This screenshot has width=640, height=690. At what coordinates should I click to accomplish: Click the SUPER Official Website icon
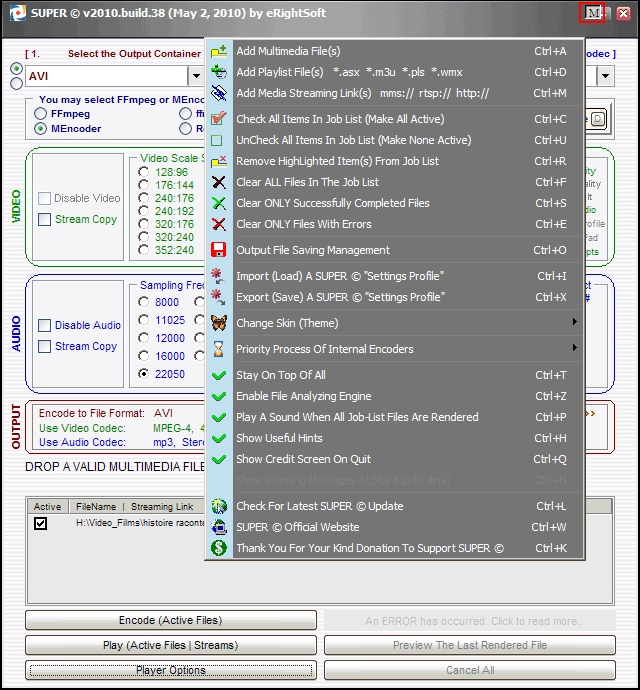219,527
